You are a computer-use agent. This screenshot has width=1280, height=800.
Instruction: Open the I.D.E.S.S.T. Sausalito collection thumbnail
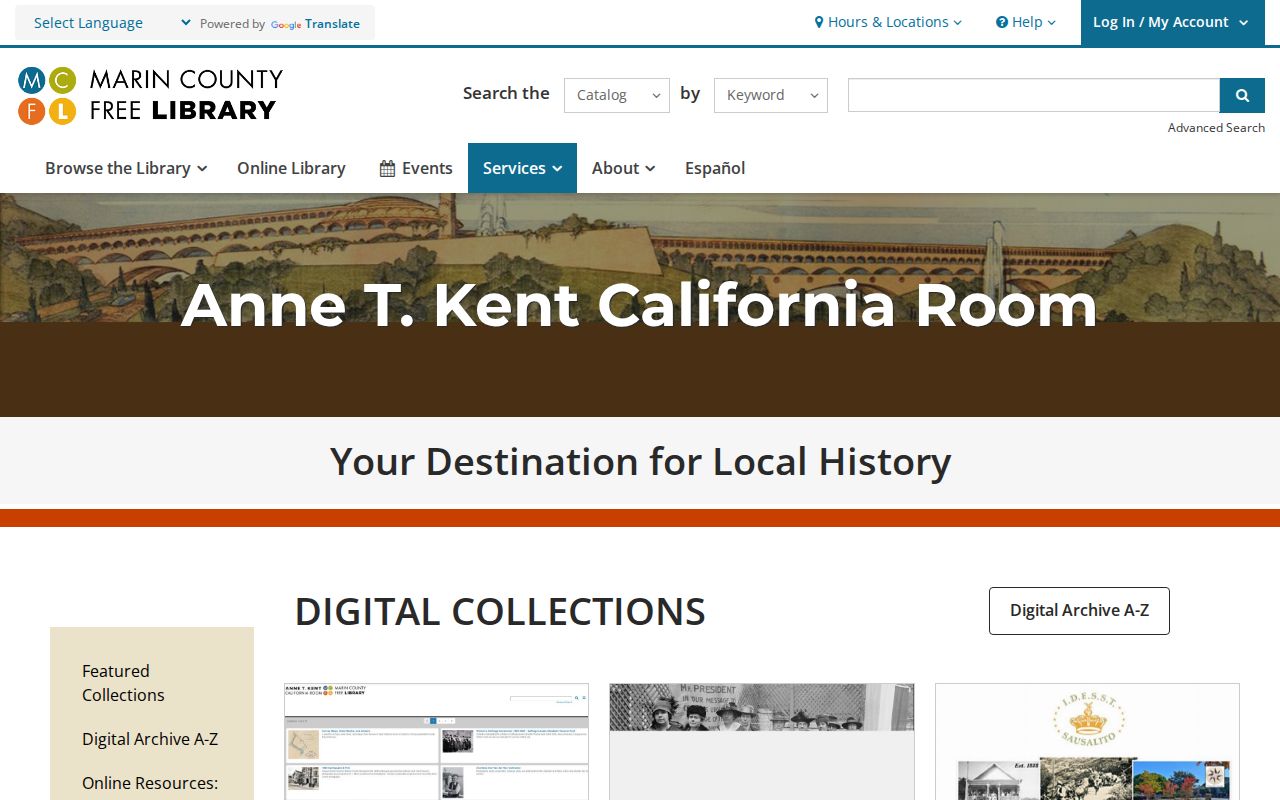1087,741
